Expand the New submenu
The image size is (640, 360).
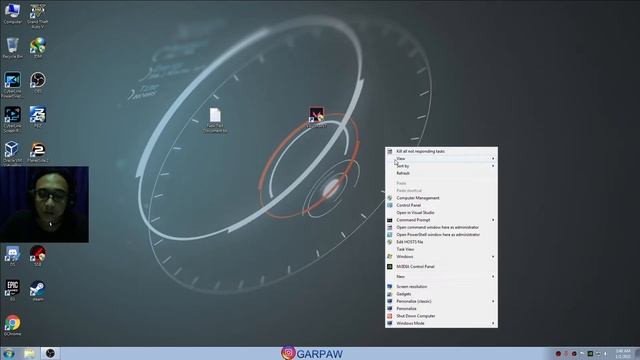441,277
